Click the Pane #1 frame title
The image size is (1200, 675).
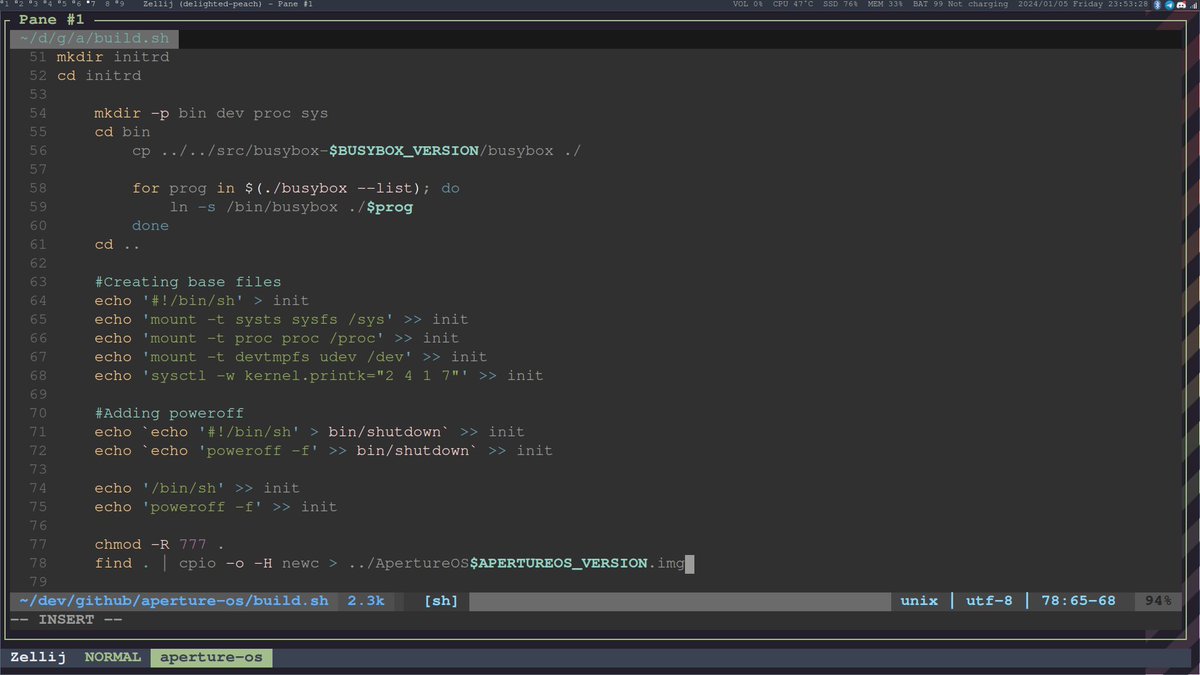click(52, 20)
